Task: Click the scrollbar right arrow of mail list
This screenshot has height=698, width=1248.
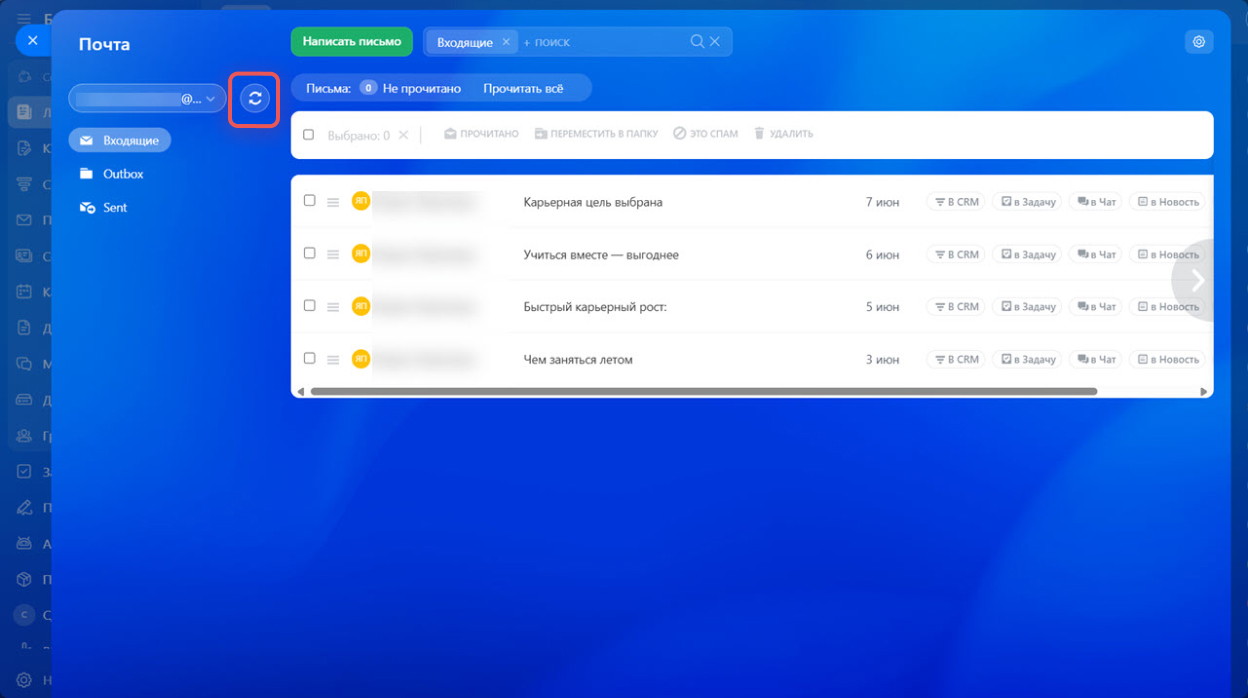Action: (x=1204, y=392)
